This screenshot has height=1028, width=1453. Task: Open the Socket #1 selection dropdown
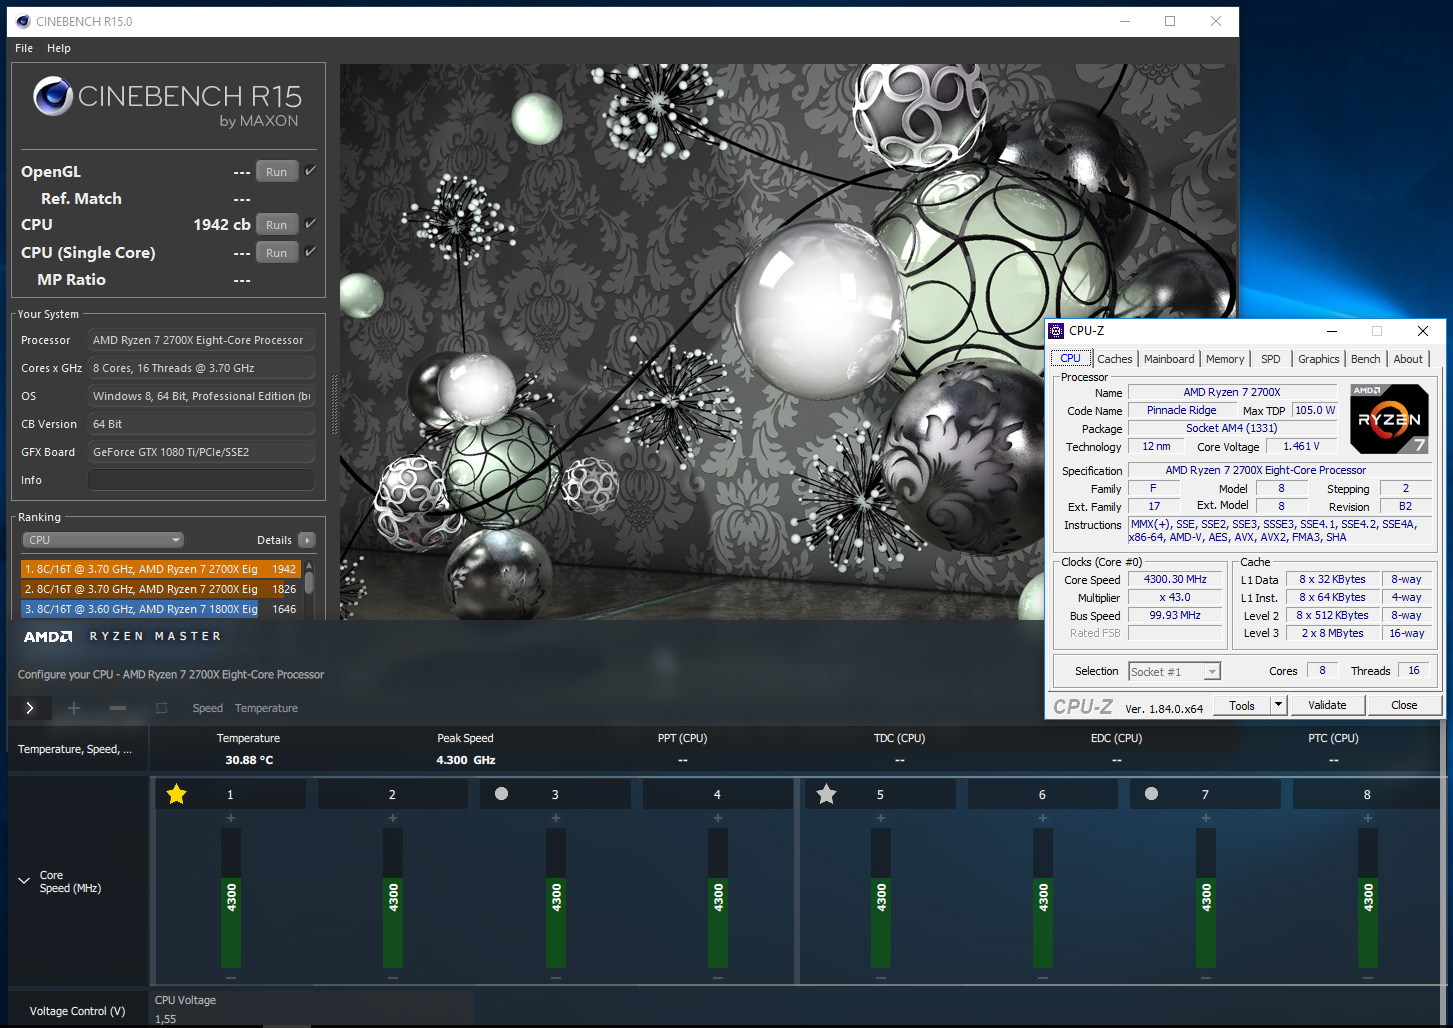coord(1174,672)
